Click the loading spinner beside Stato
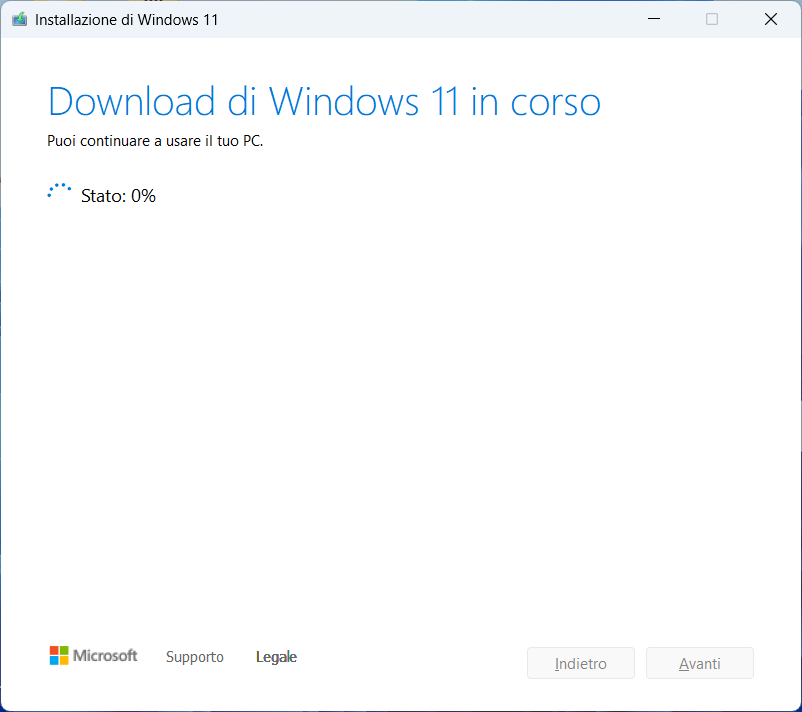The width and height of the screenshot is (802, 712). (59, 192)
